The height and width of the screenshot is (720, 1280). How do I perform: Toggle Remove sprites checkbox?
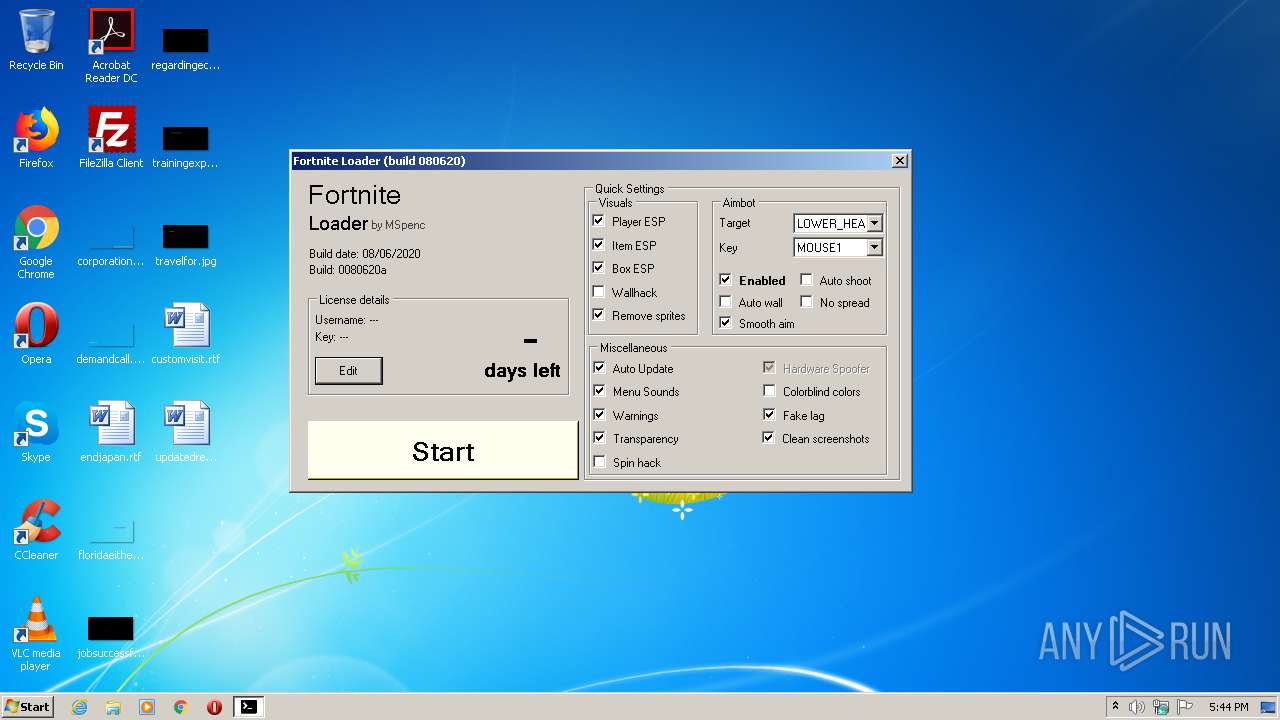(x=599, y=315)
